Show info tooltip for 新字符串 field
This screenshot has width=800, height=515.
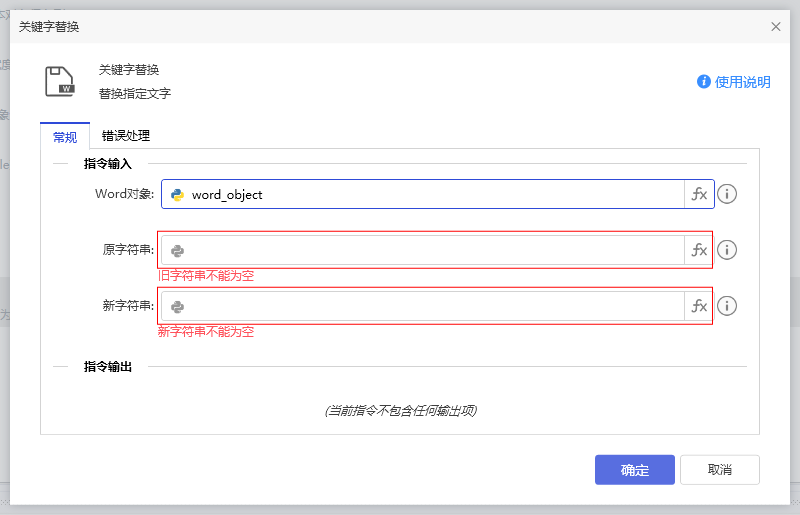pos(728,306)
